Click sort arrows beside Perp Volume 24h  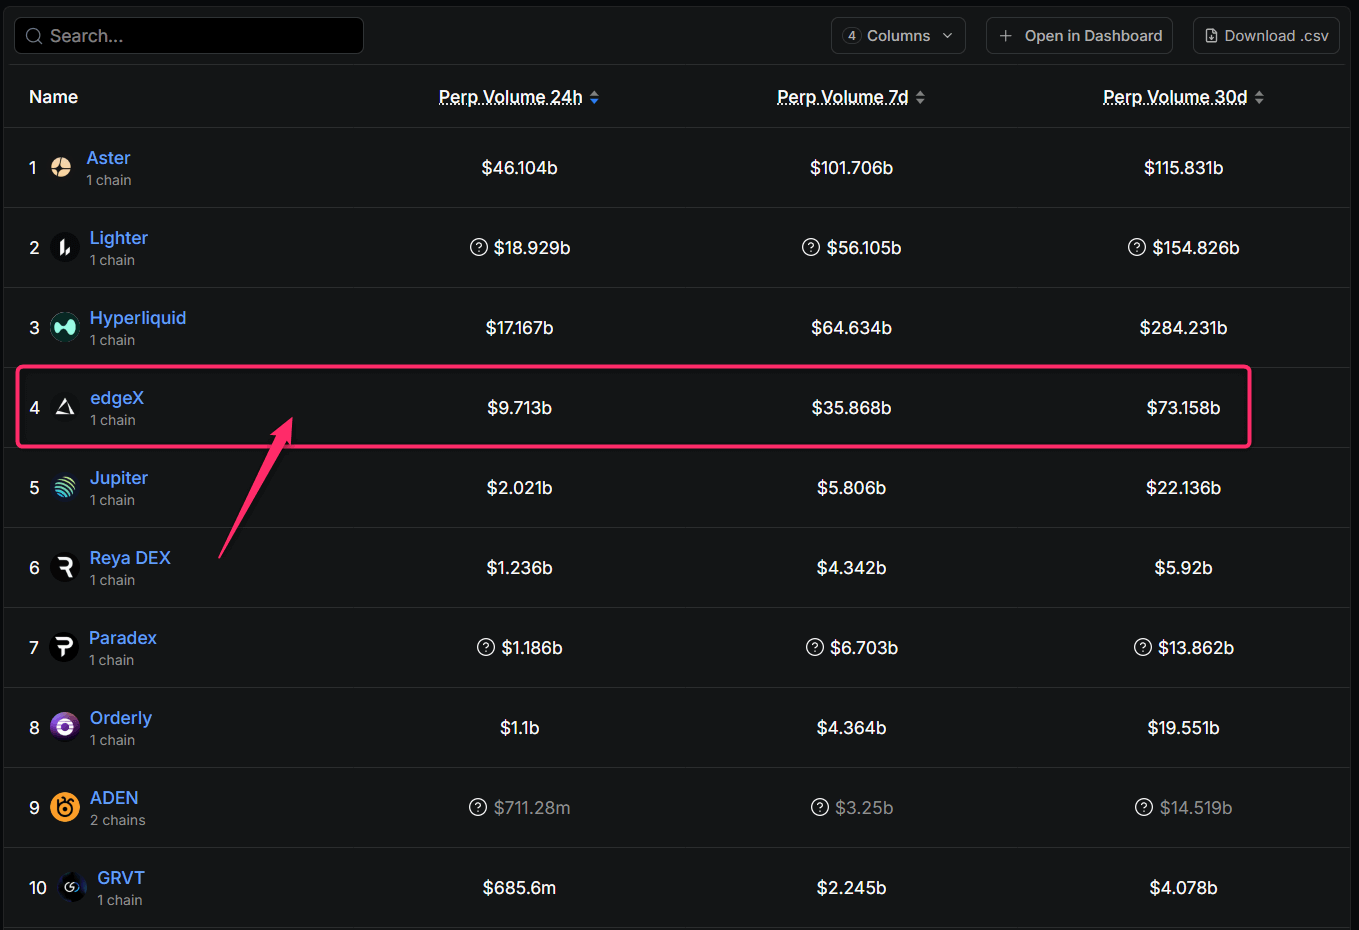click(594, 97)
